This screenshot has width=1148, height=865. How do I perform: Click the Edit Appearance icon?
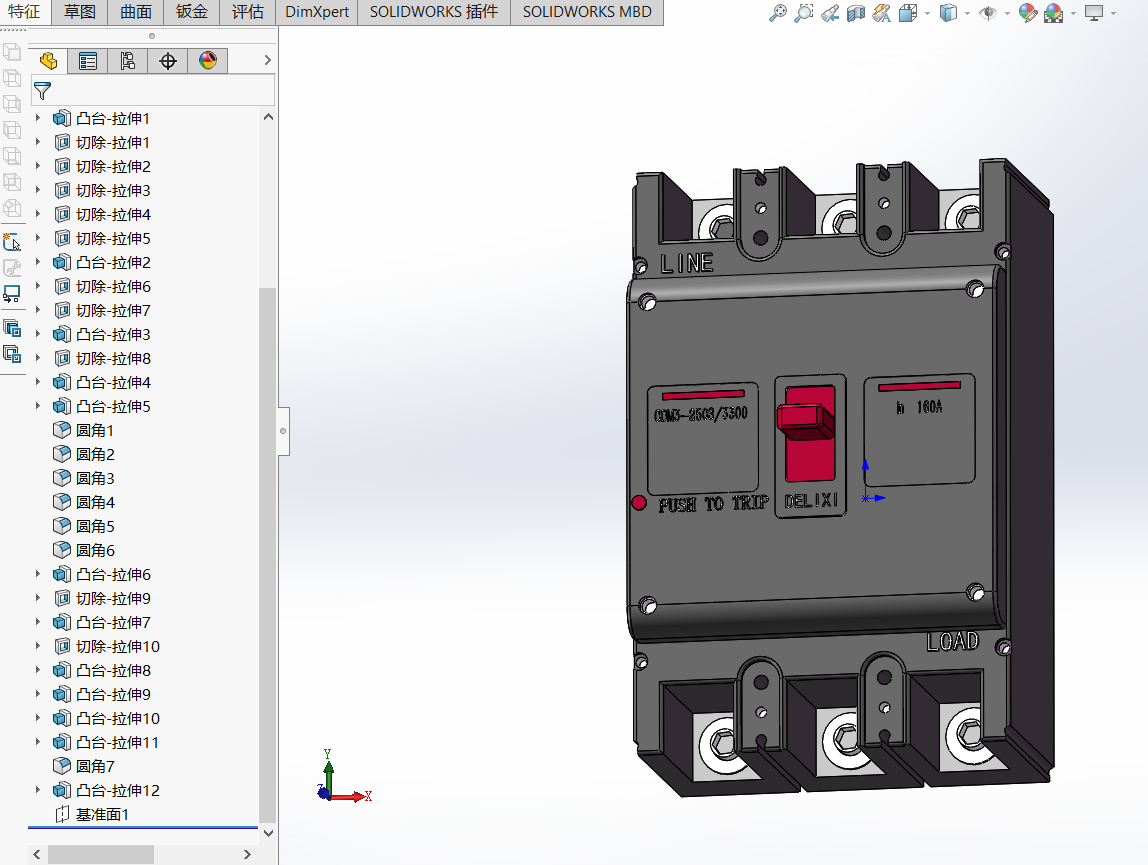(1027, 13)
